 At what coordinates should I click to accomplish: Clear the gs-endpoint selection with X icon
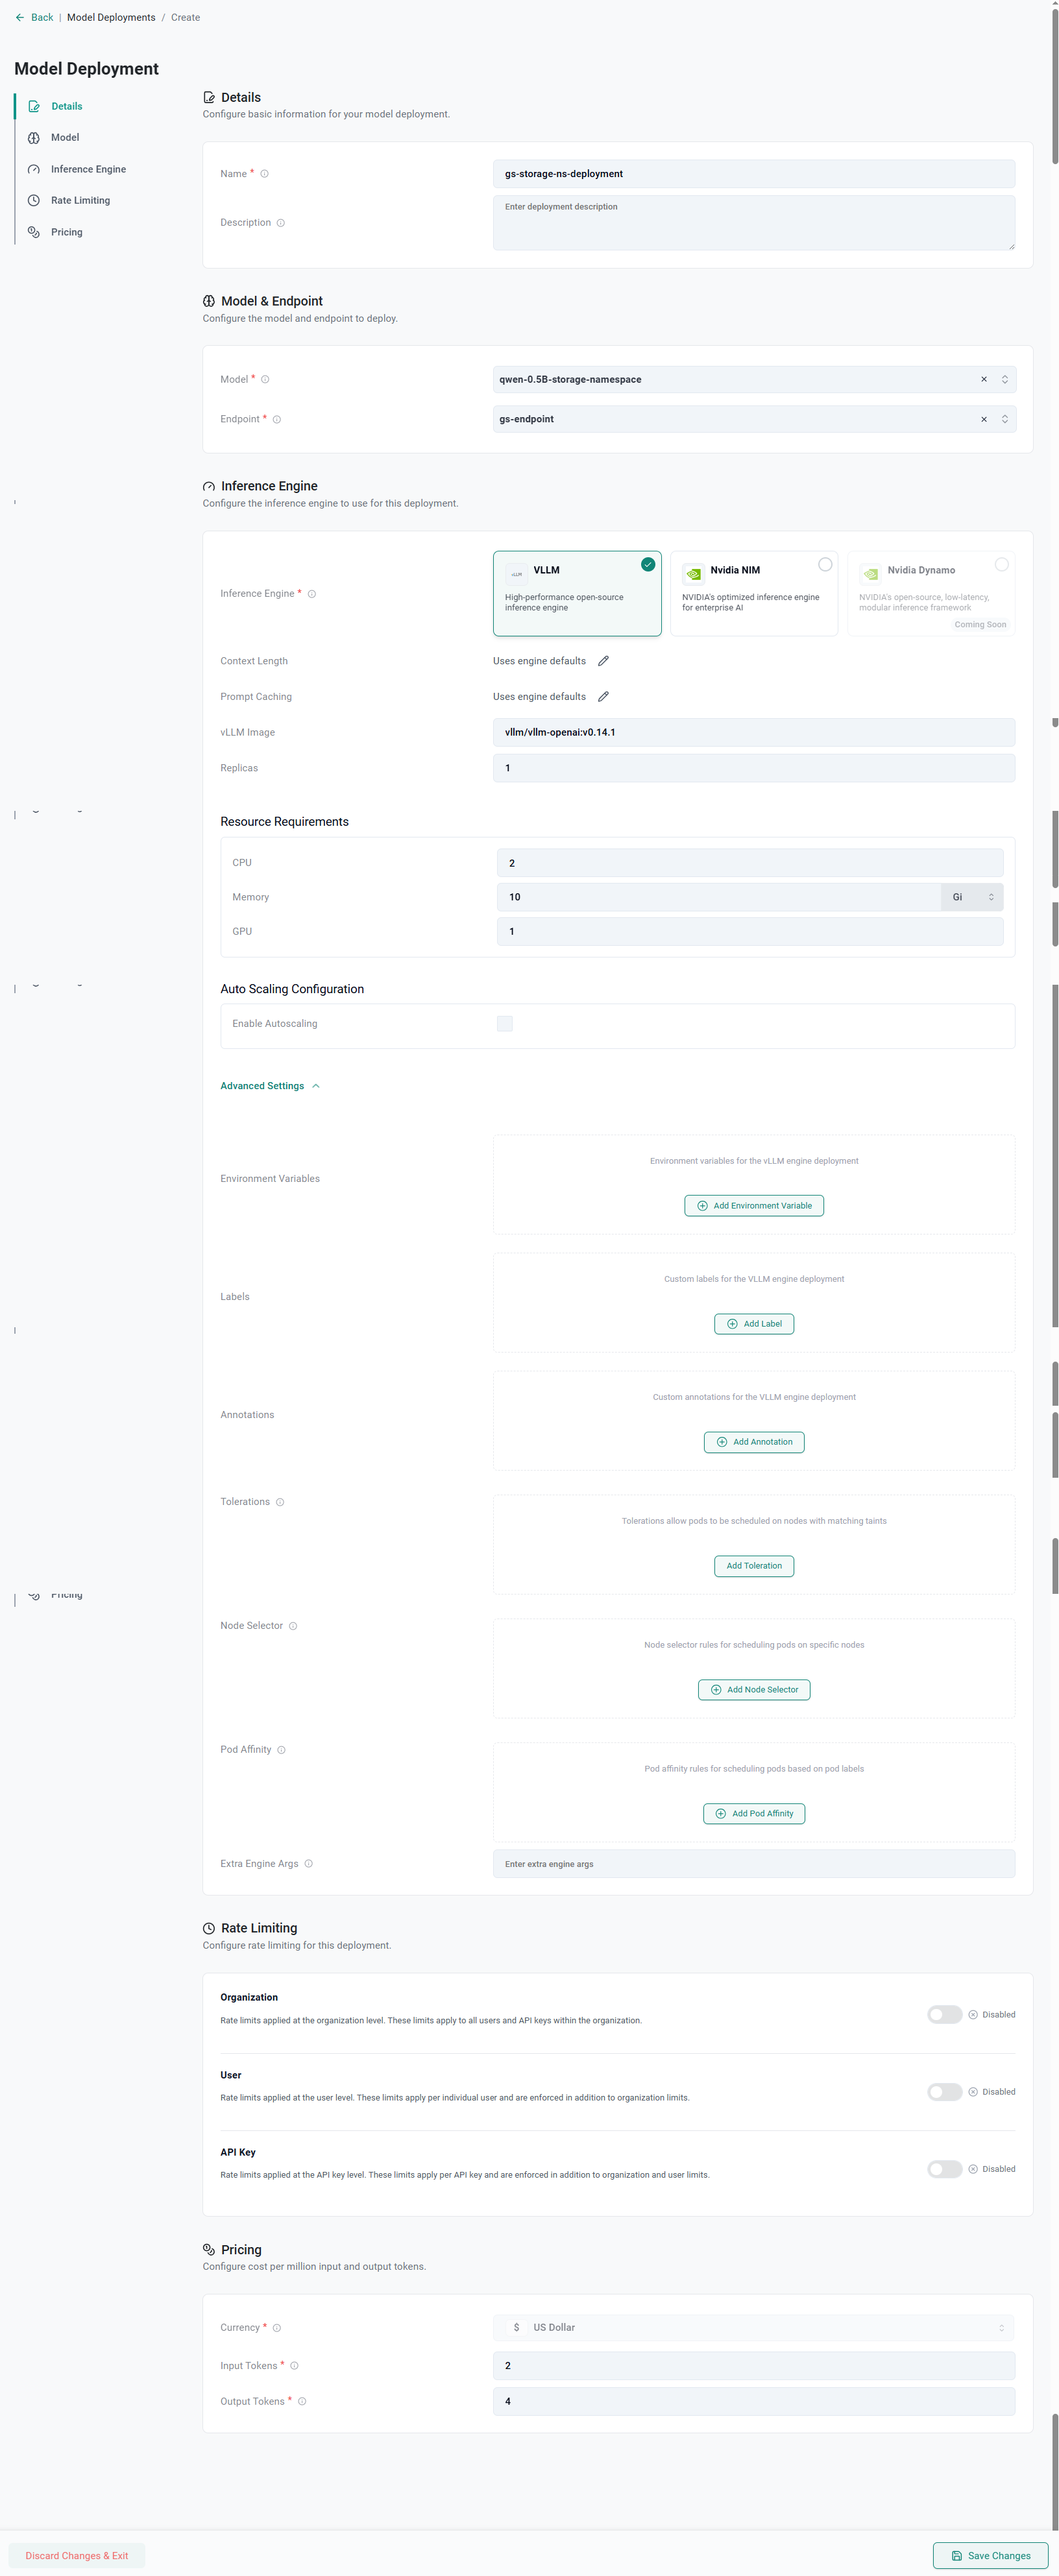(x=983, y=420)
